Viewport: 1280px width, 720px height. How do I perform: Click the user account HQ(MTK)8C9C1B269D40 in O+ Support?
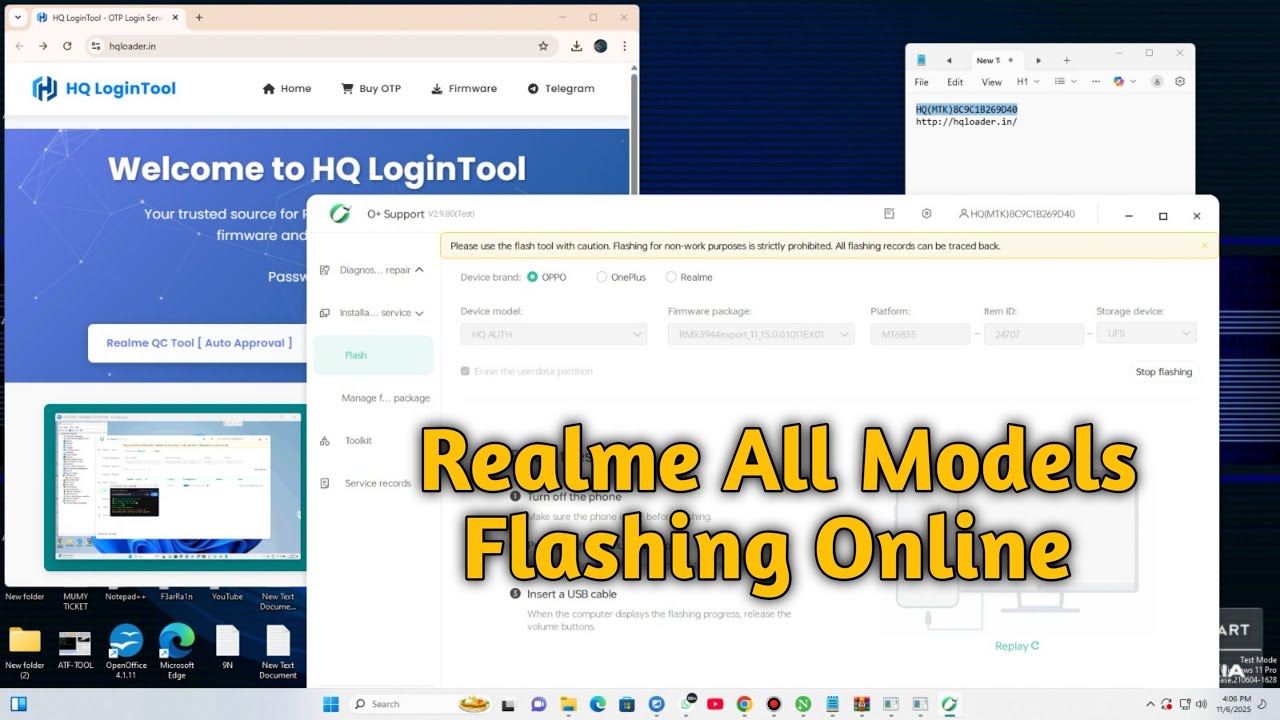click(x=1016, y=214)
